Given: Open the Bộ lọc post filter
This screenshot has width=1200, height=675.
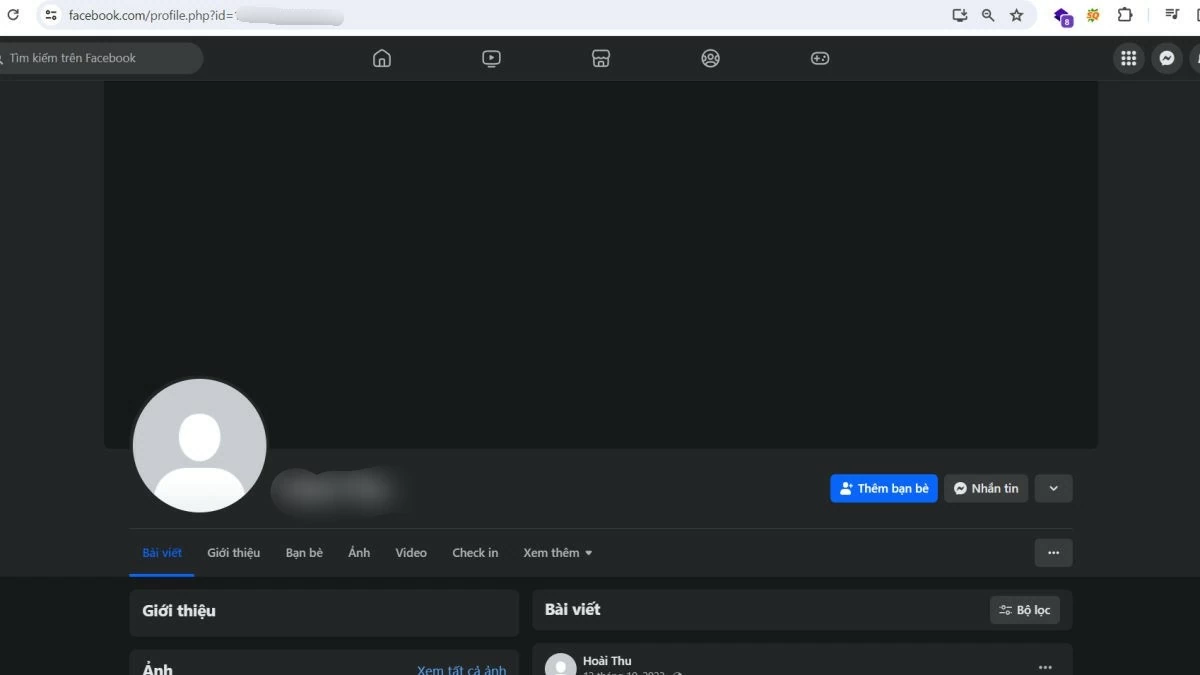Looking at the screenshot, I should coord(1025,609).
